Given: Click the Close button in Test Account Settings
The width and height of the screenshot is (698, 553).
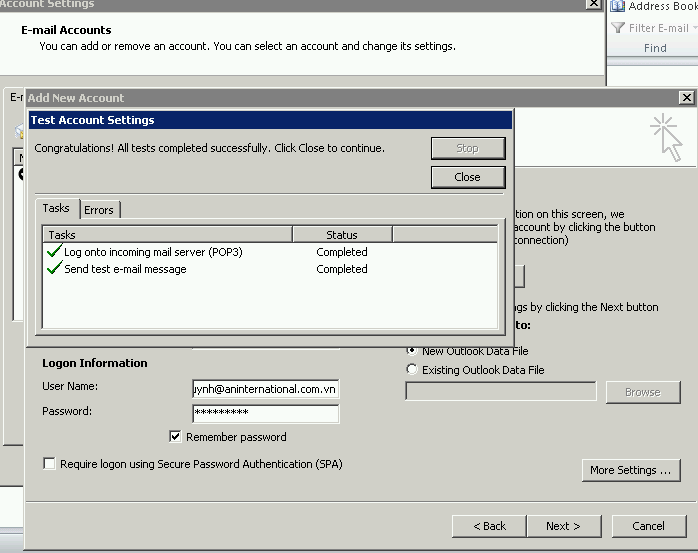Looking at the screenshot, I should coord(468,177).
